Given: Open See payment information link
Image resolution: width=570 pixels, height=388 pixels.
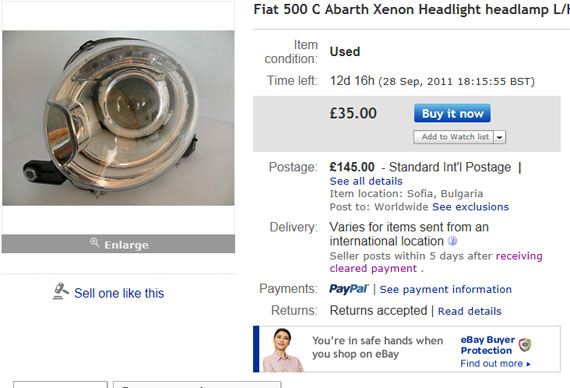Looking at the screenshot, I should 446,289.
